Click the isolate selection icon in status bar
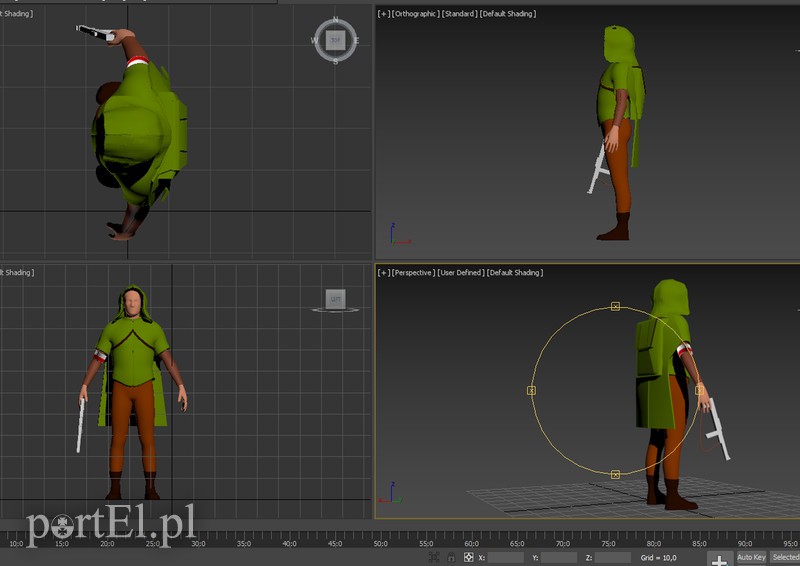The height and width of the screenshot is (566, 800). [x=433, y=557]
